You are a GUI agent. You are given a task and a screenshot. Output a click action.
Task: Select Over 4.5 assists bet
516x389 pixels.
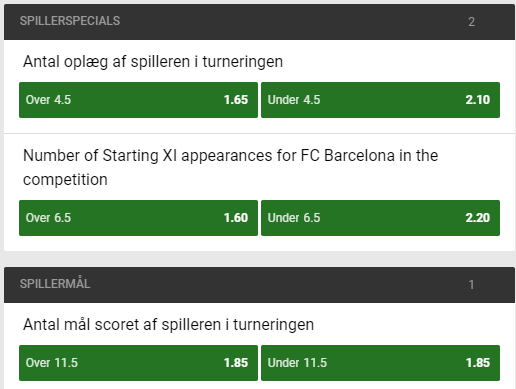coord(138,100)
